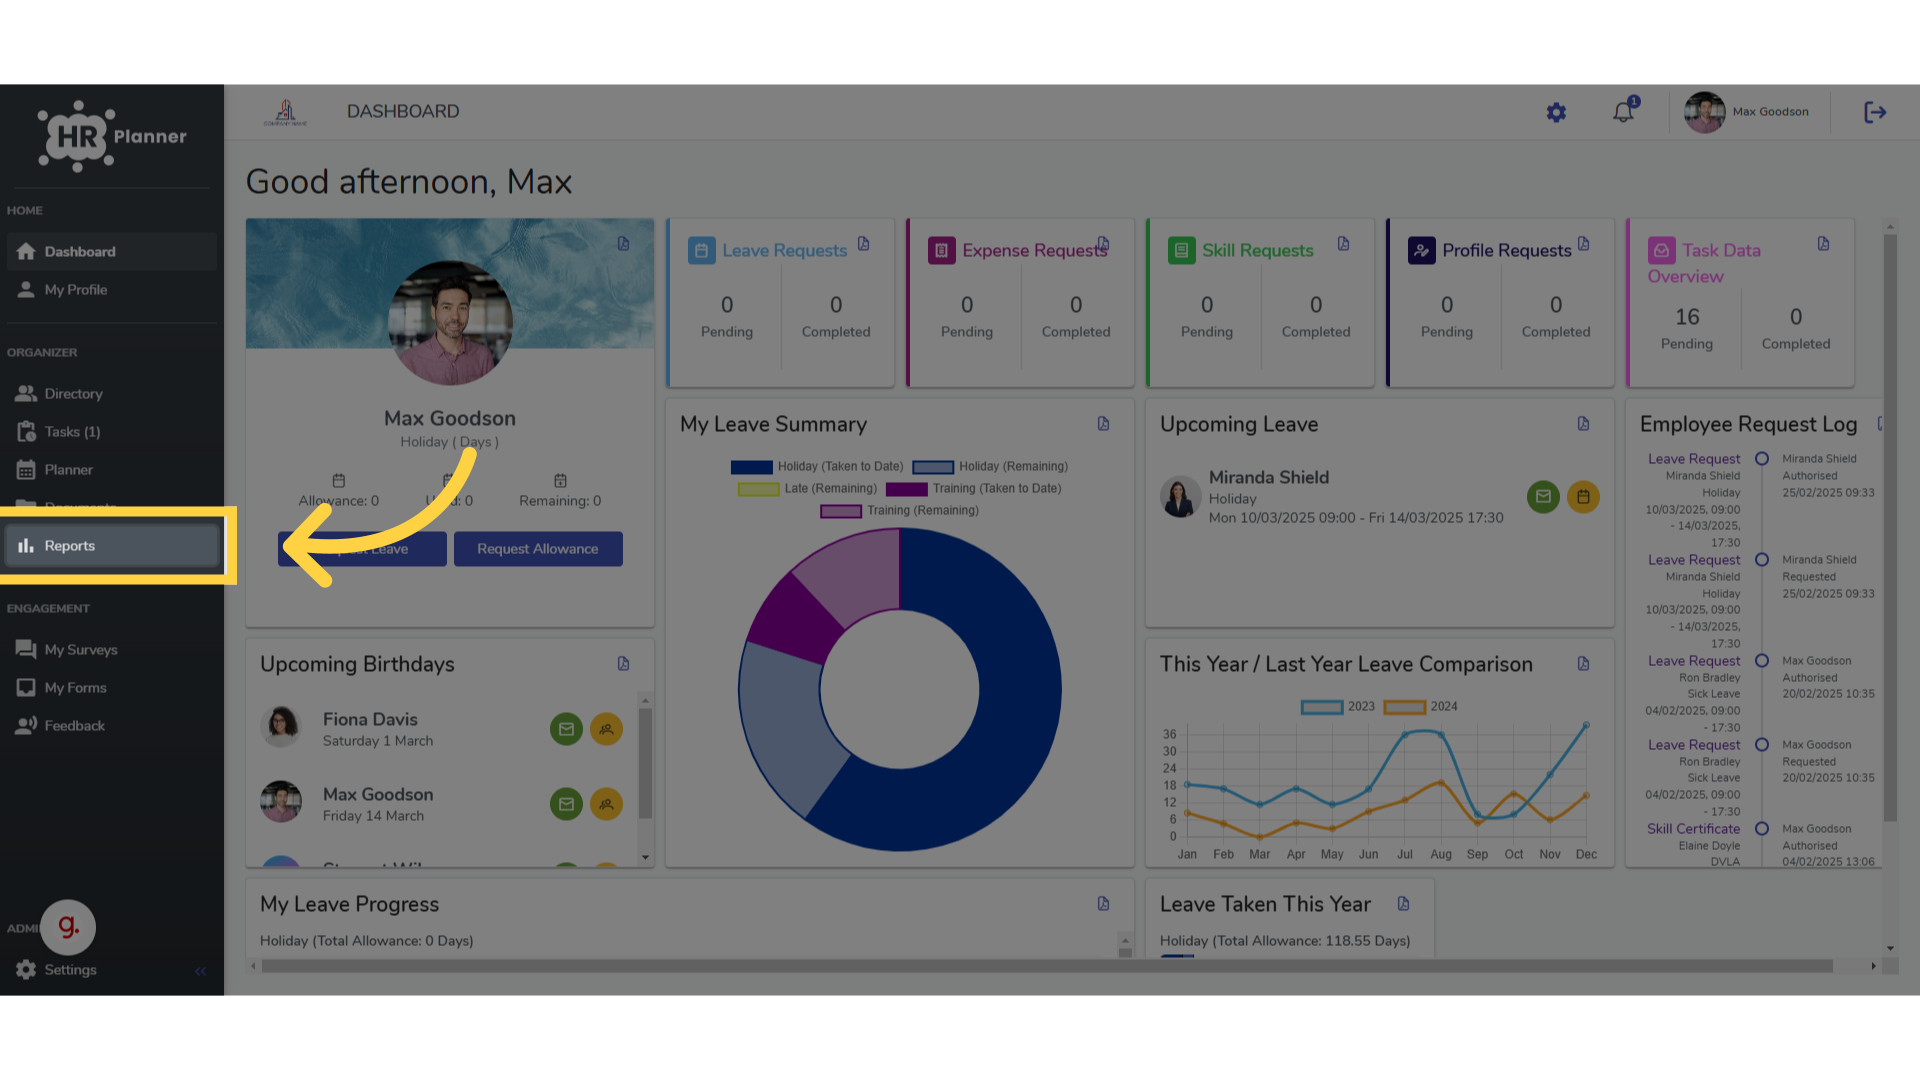The width and height of the screenshot is (1920, 1080).
Task: Click the document icon on My Leave Summary
Action: coord(1104,424)
